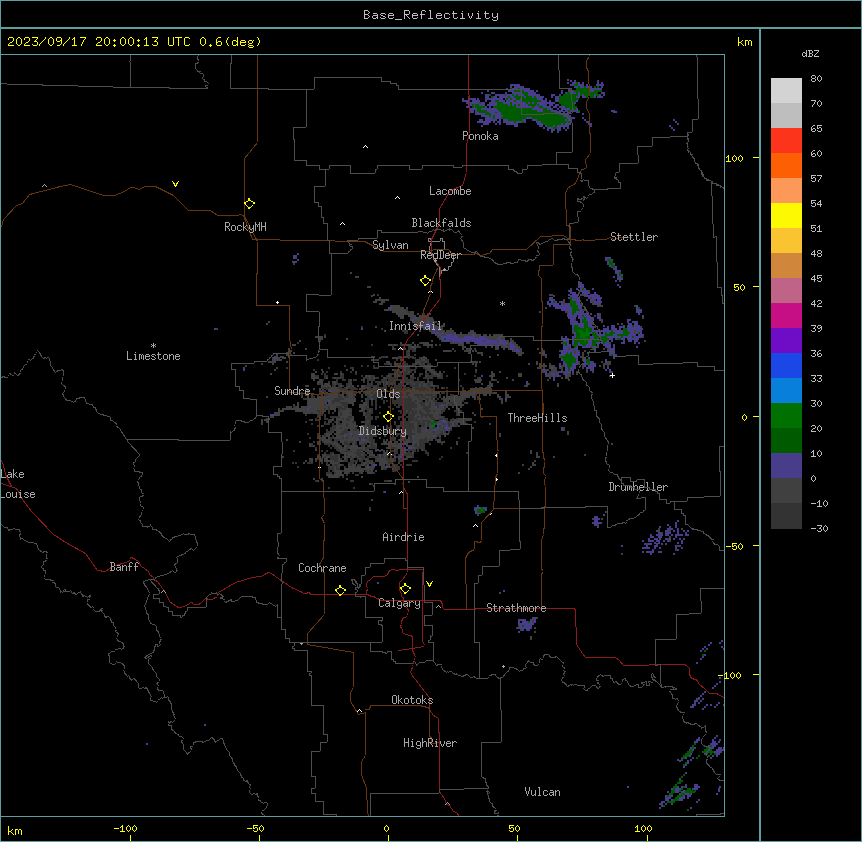Click the yellow diamond marker near RockyMH

pyautogui.click(x=249, y=204)
